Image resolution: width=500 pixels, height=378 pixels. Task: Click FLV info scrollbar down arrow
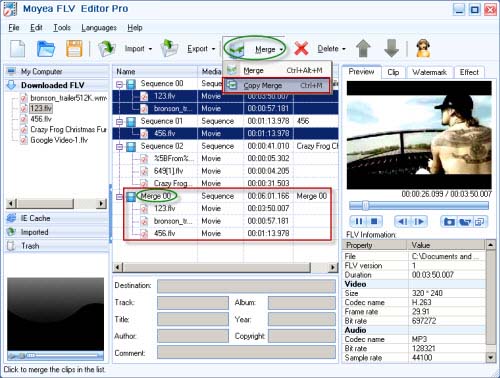point(490,357)
